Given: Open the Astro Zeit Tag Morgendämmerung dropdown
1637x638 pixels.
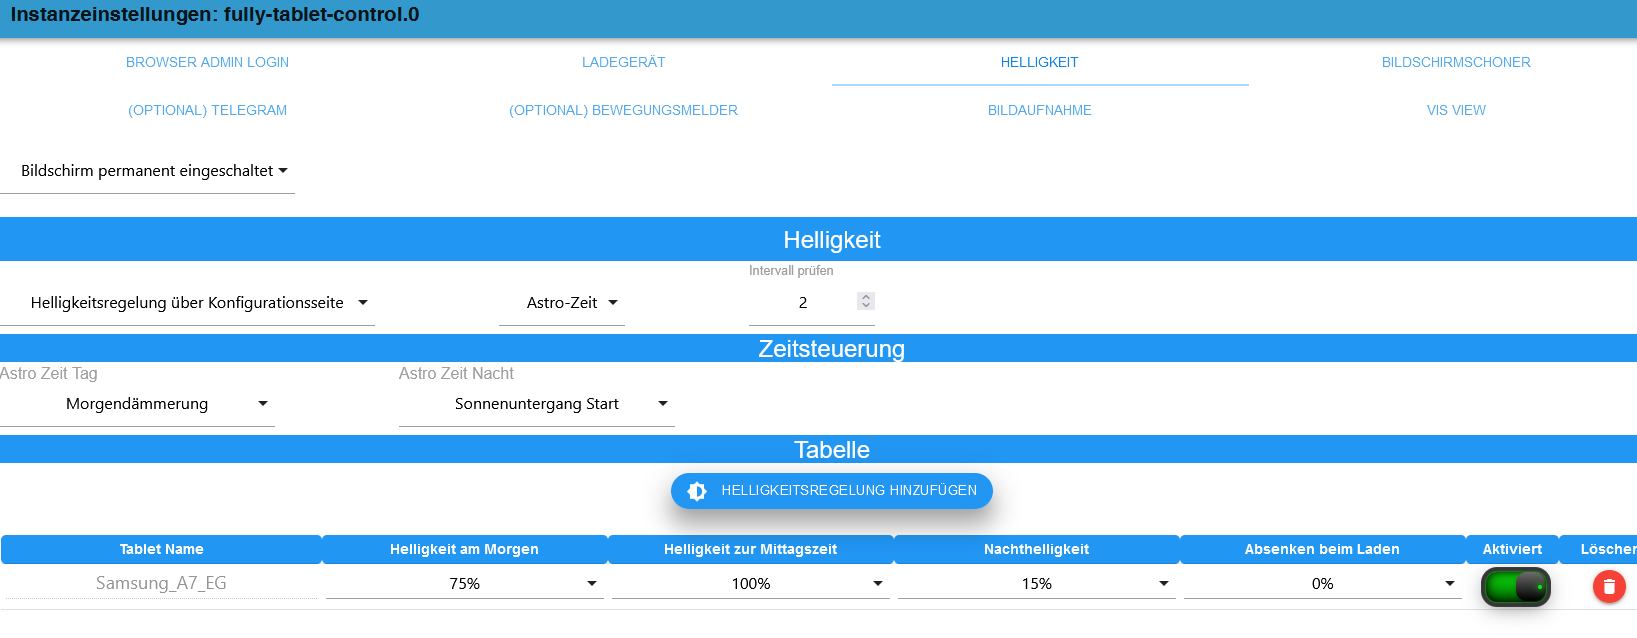Looking at the screenshot, I should 137,404.
